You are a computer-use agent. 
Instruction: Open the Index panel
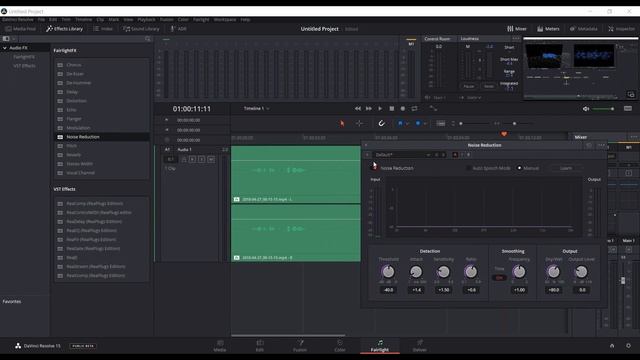click(x=103, y=29)
